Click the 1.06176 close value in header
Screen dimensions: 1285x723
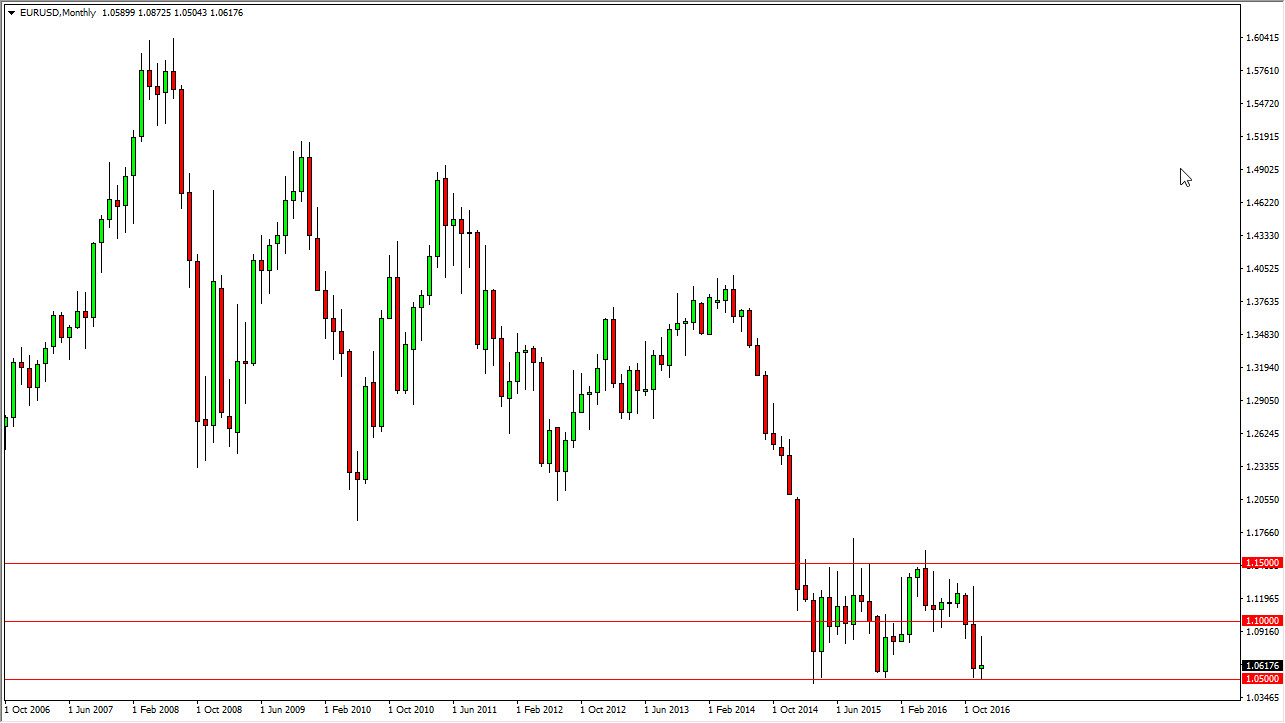(228, 13)
